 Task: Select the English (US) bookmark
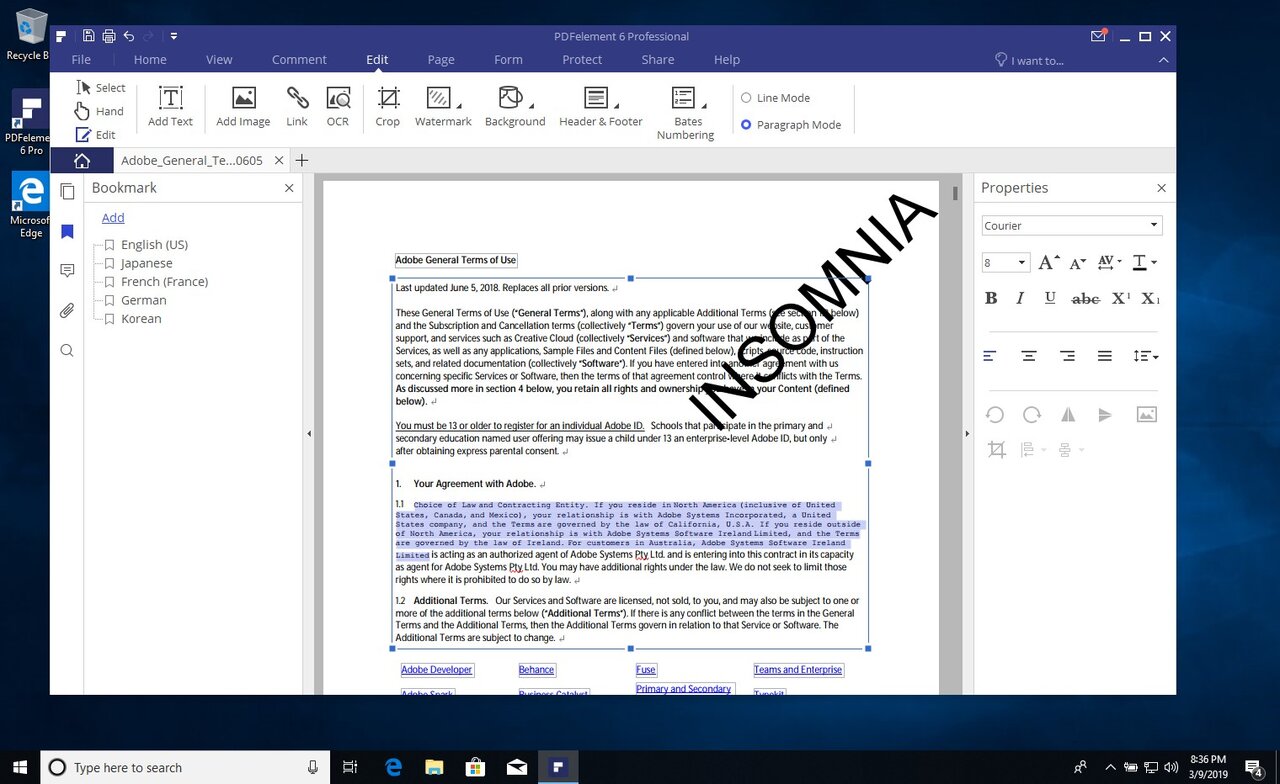154,244
